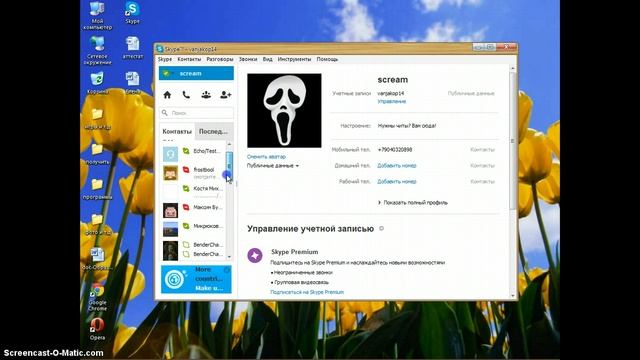Open Контакты visibility for mobile phone row
640x360 pixels.
pos(482,150)
